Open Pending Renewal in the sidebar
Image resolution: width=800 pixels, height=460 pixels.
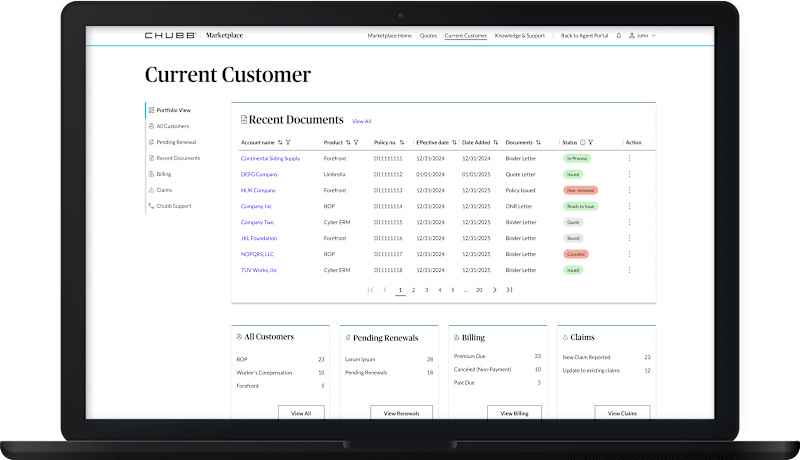click(176, 142)
